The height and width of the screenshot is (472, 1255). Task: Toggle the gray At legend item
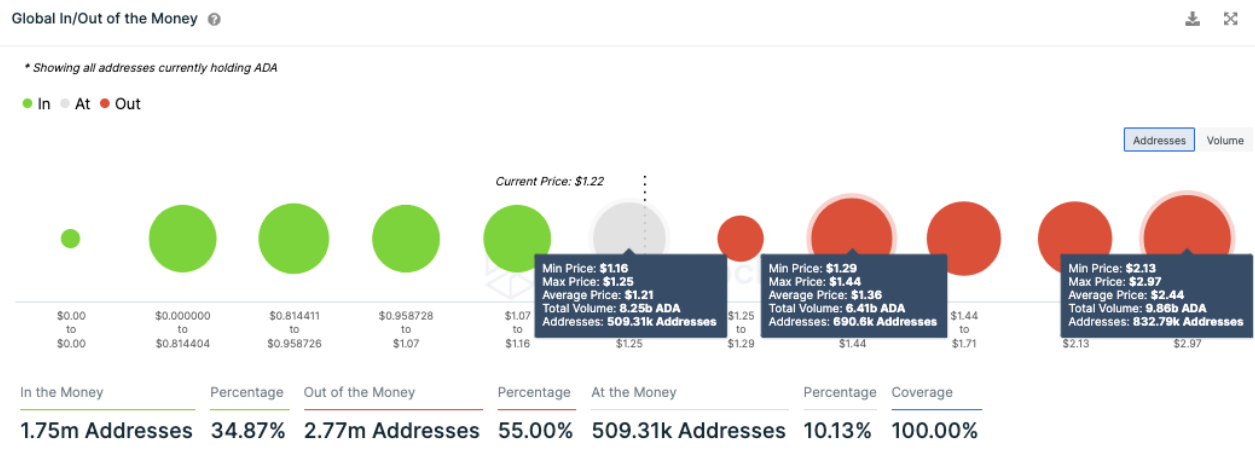click(75, 104)
